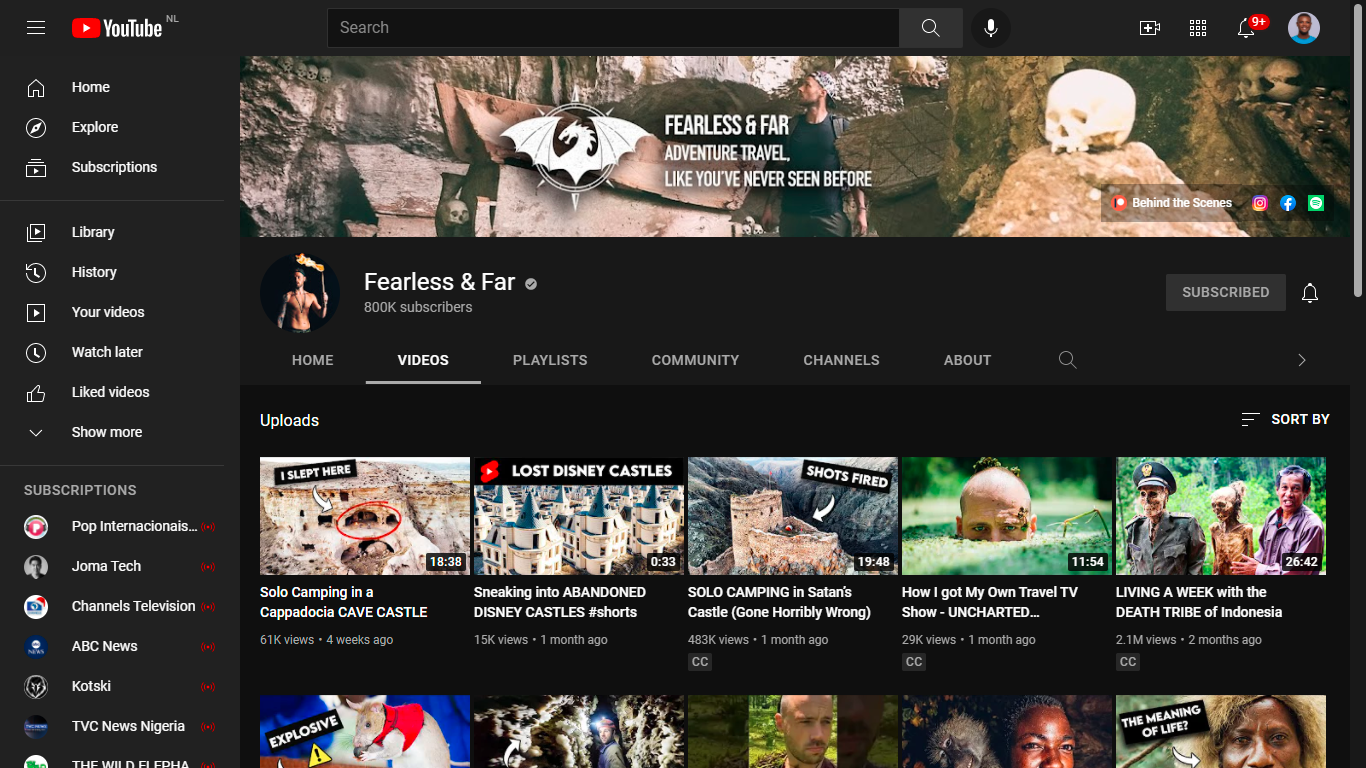
Task: Open the Create video icon
Action: (x=1150, y=28)
